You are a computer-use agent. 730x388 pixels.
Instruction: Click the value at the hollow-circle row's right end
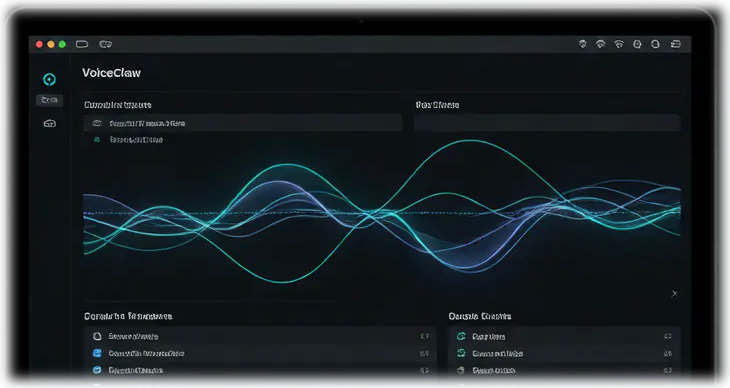tap(424, 336)
